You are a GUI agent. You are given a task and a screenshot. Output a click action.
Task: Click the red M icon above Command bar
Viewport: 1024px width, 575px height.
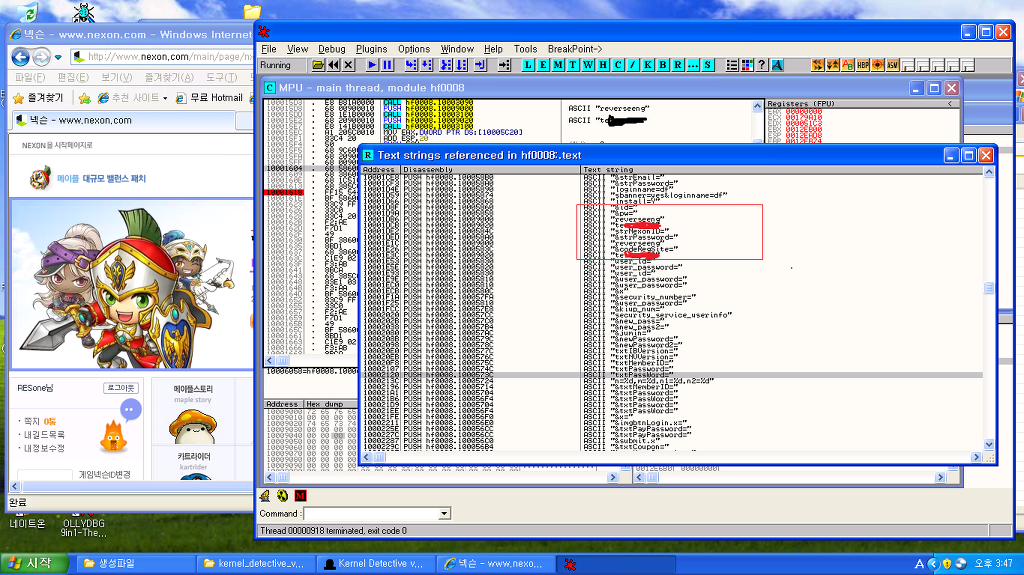point(301,495)
